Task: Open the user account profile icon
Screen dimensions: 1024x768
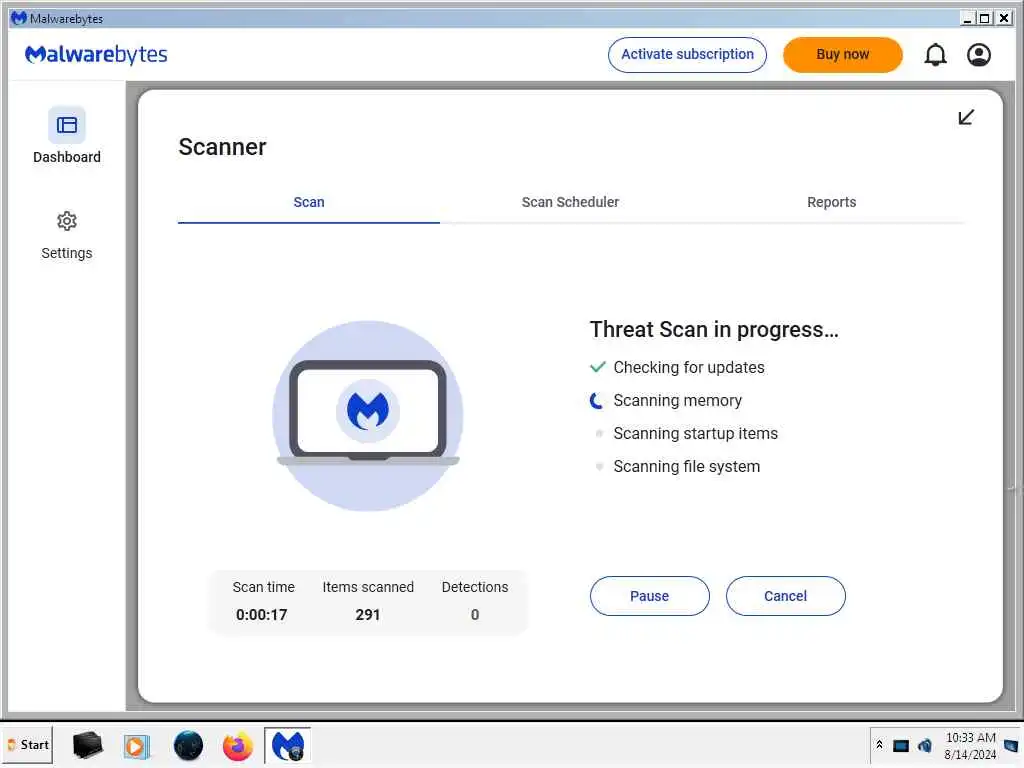Action: (x=978, y=55)
